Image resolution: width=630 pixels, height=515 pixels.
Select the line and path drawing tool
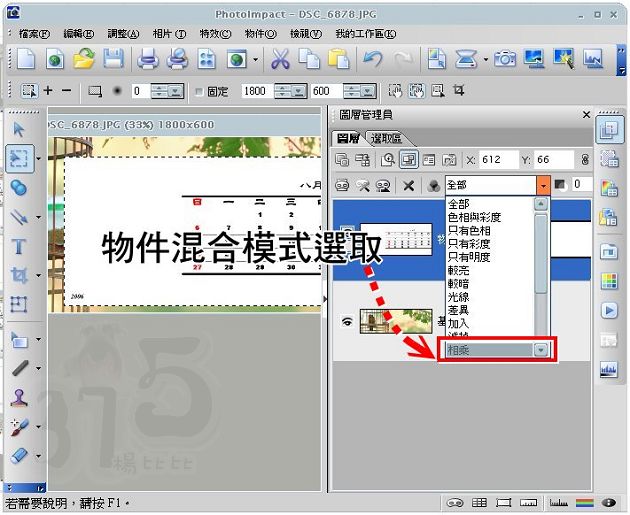[18, 217]
